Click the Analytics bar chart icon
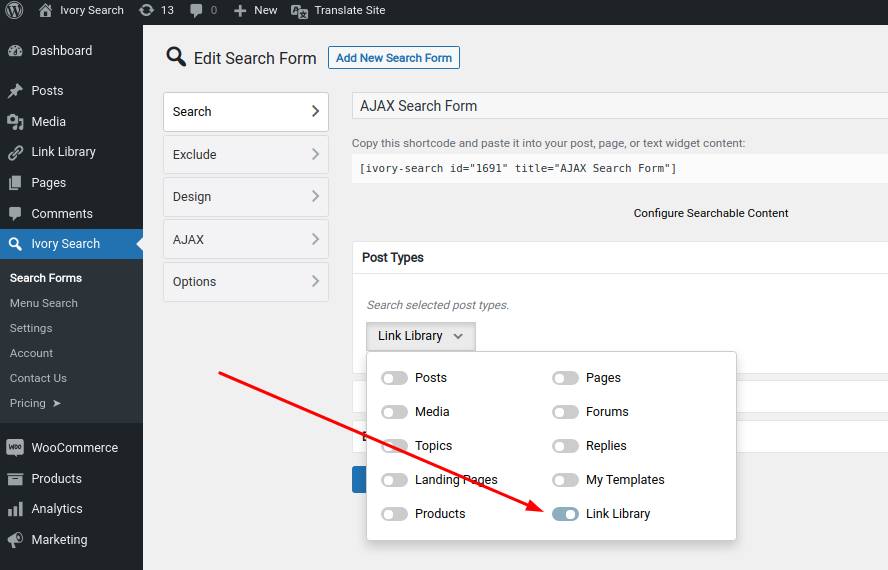 pyautogui.click(x=15, y=509)
